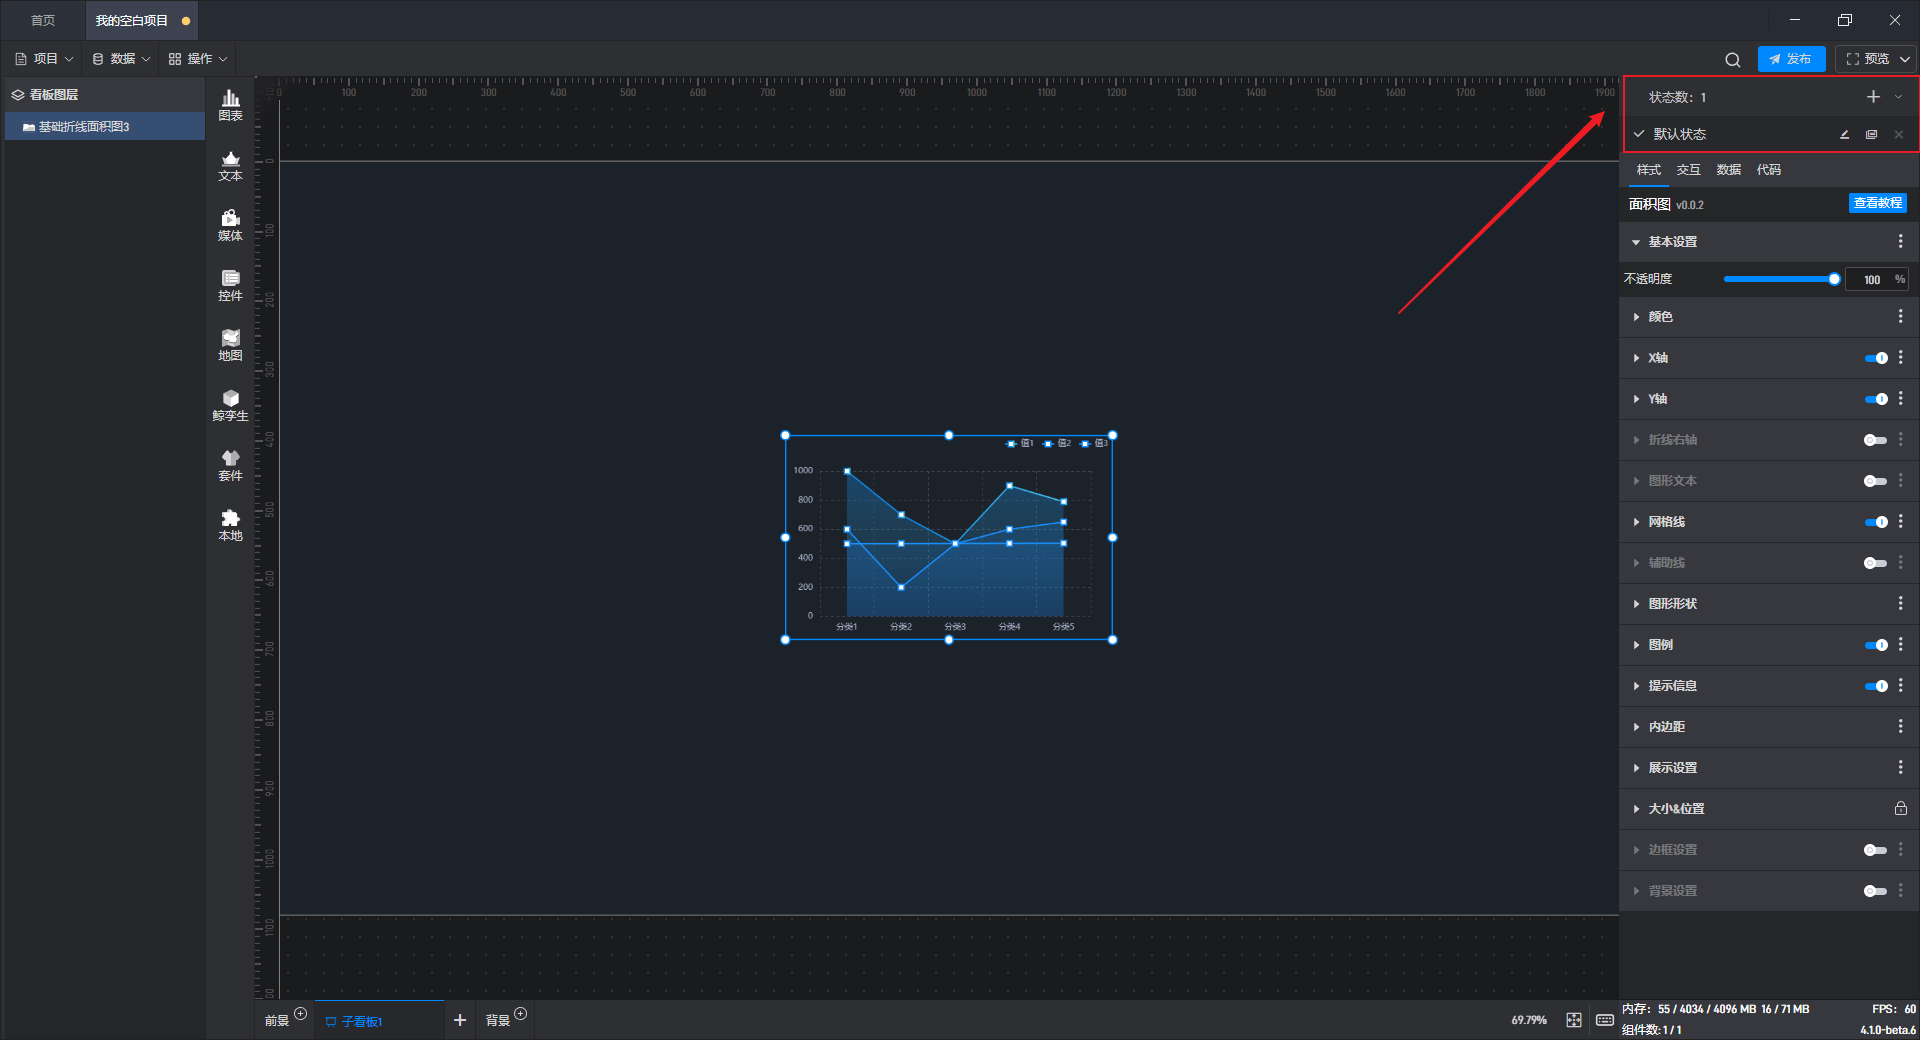Select the 子看板1 tab

coord(379,1021)
